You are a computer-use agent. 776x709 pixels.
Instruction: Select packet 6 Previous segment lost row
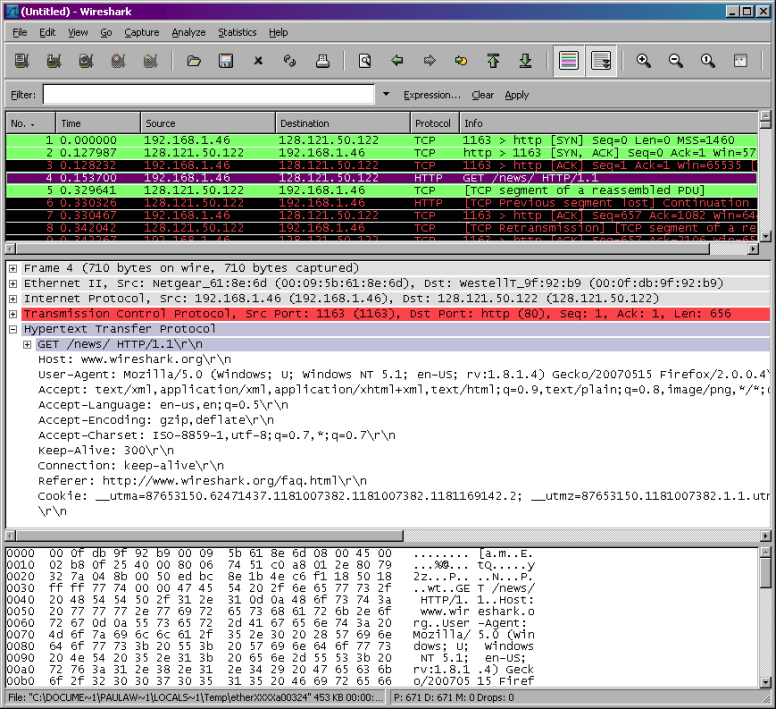pyautogui.click(x=382, y=203)
